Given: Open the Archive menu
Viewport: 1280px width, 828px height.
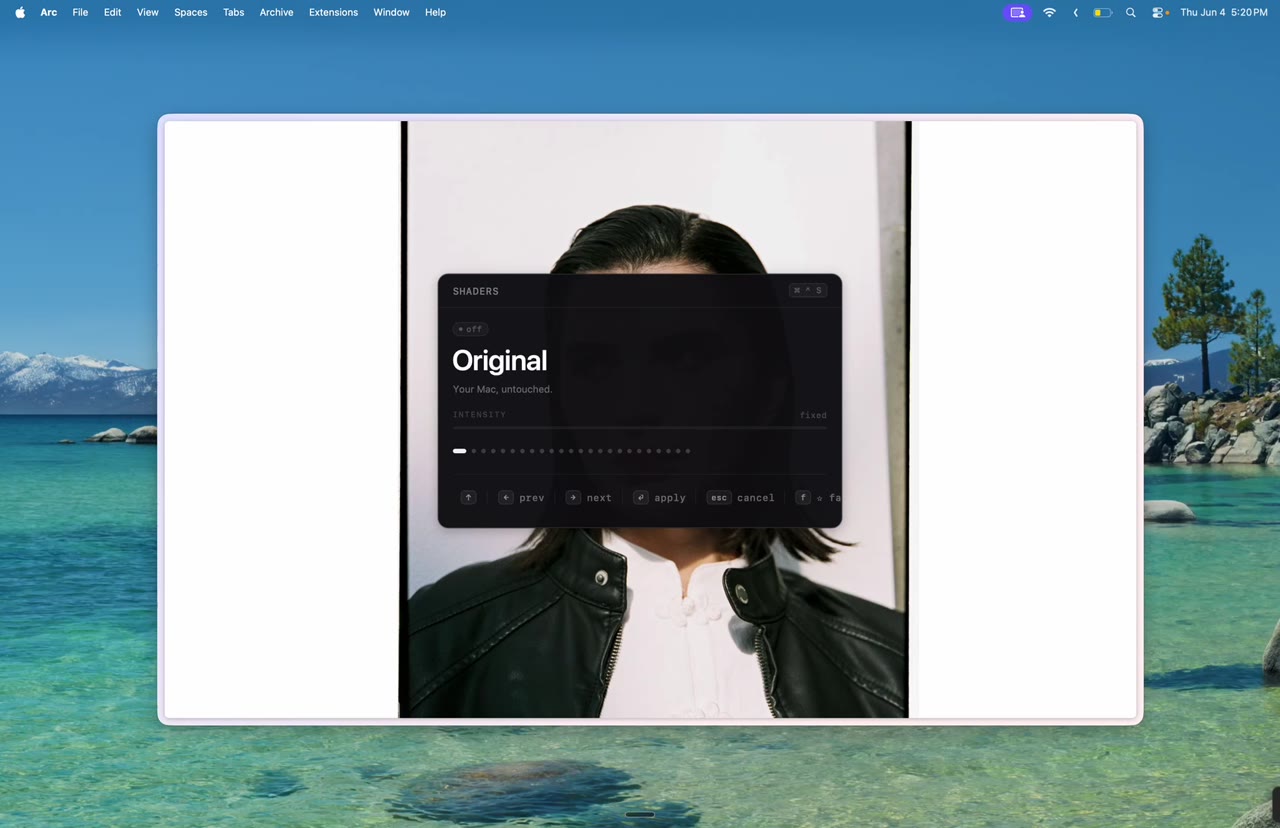Looking at the screenshot, I should pos(276,12).
